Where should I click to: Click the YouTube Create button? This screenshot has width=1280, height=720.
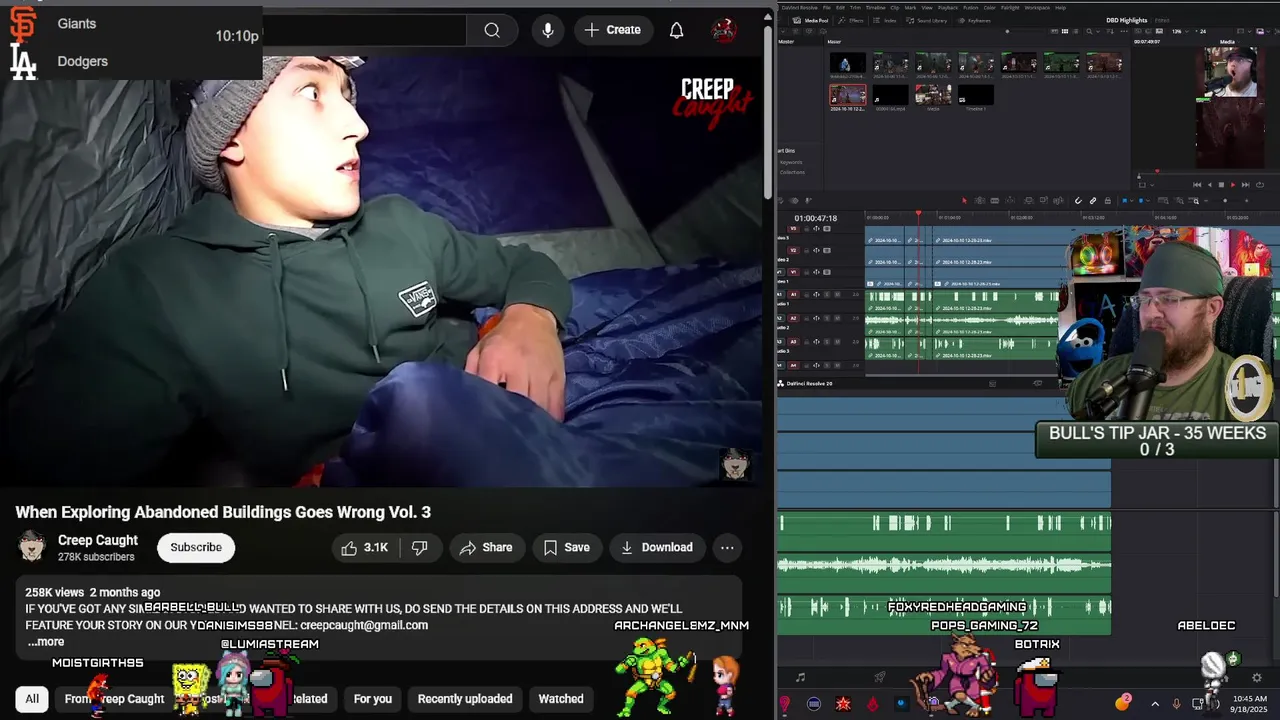click(612, 30)
